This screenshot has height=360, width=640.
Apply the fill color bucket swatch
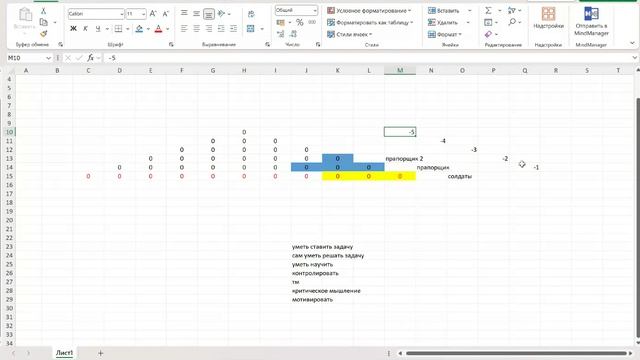[x=139, y=29]
